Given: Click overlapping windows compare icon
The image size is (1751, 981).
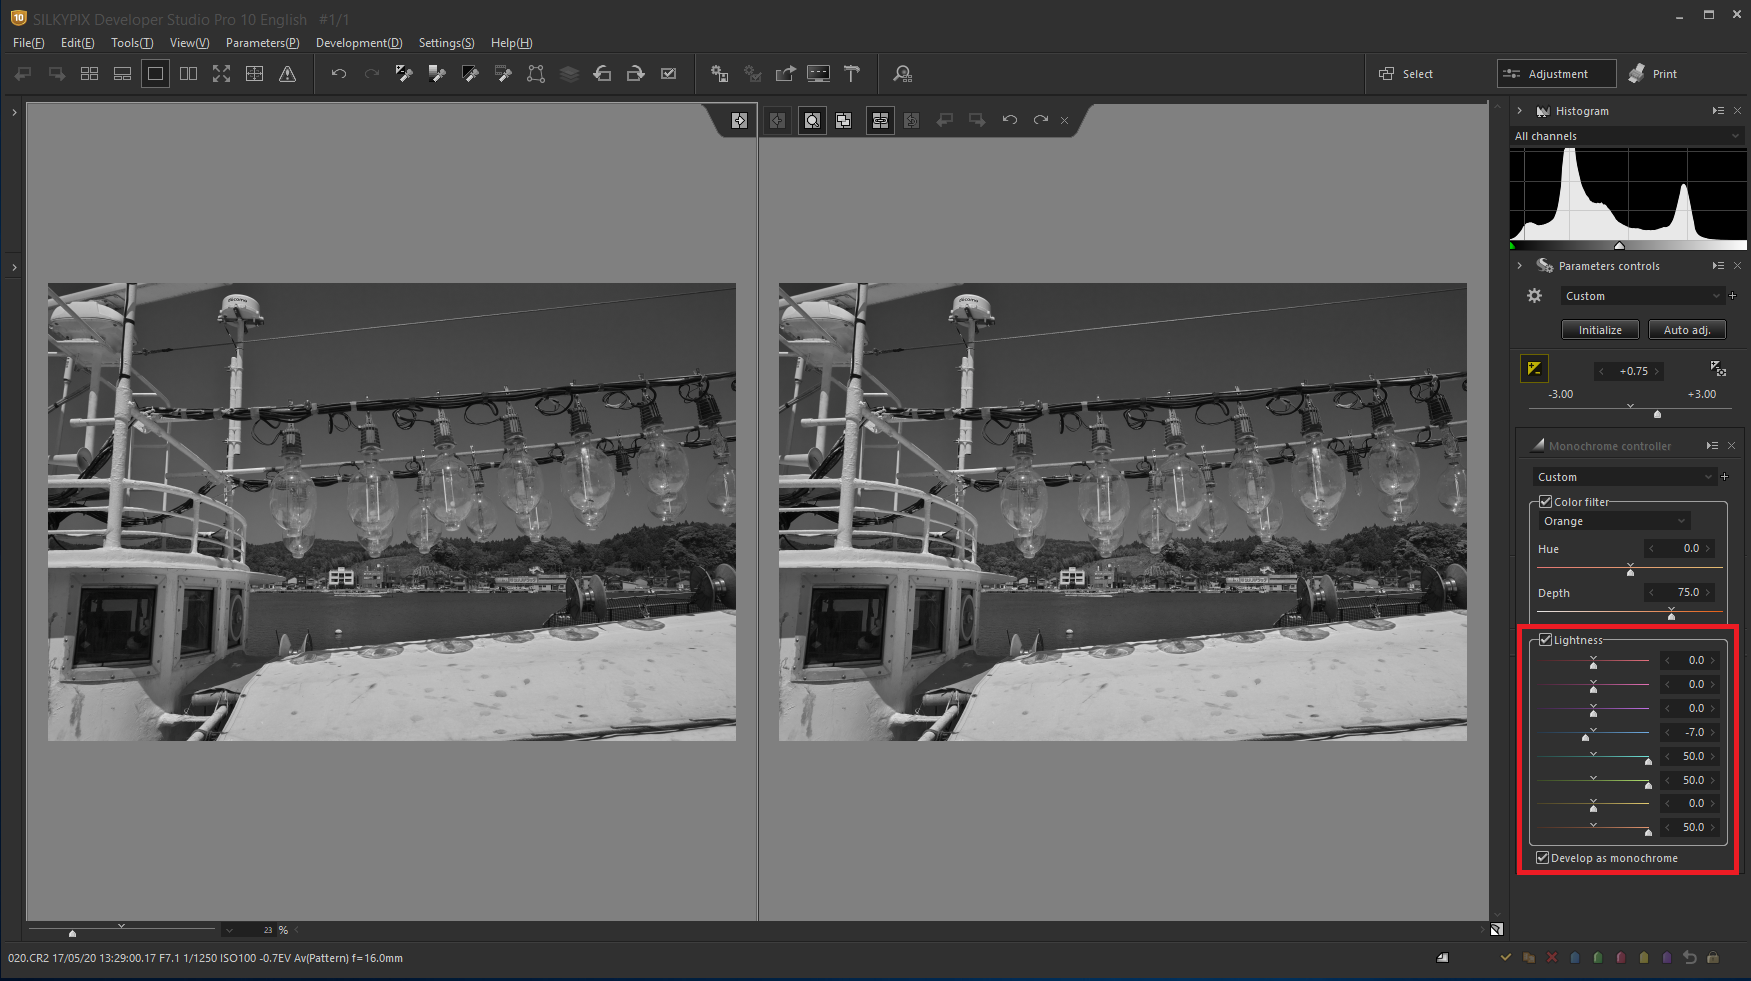Looking at the screenshot, I should click(x=844, y=120).
